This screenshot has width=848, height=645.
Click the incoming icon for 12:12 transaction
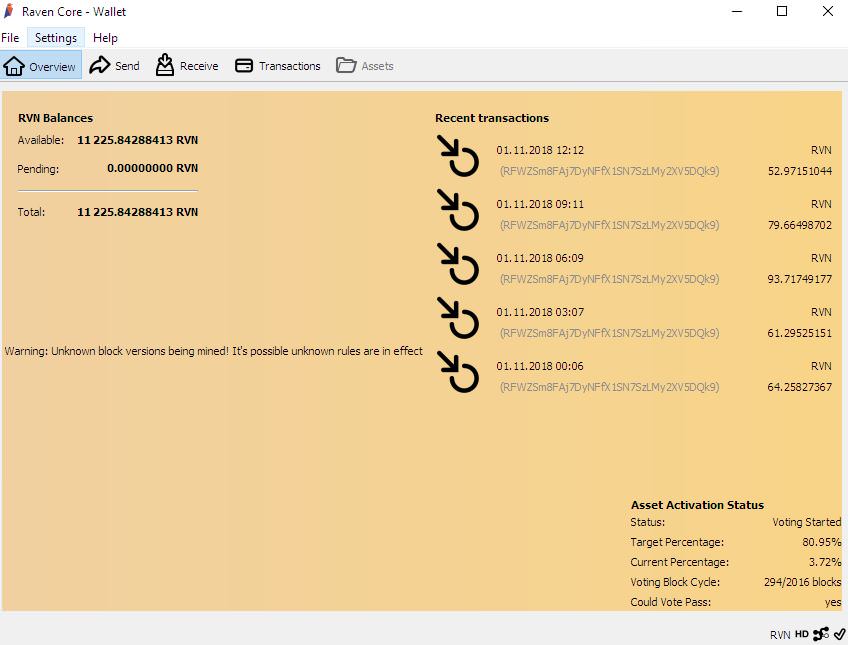pos(458,156)
